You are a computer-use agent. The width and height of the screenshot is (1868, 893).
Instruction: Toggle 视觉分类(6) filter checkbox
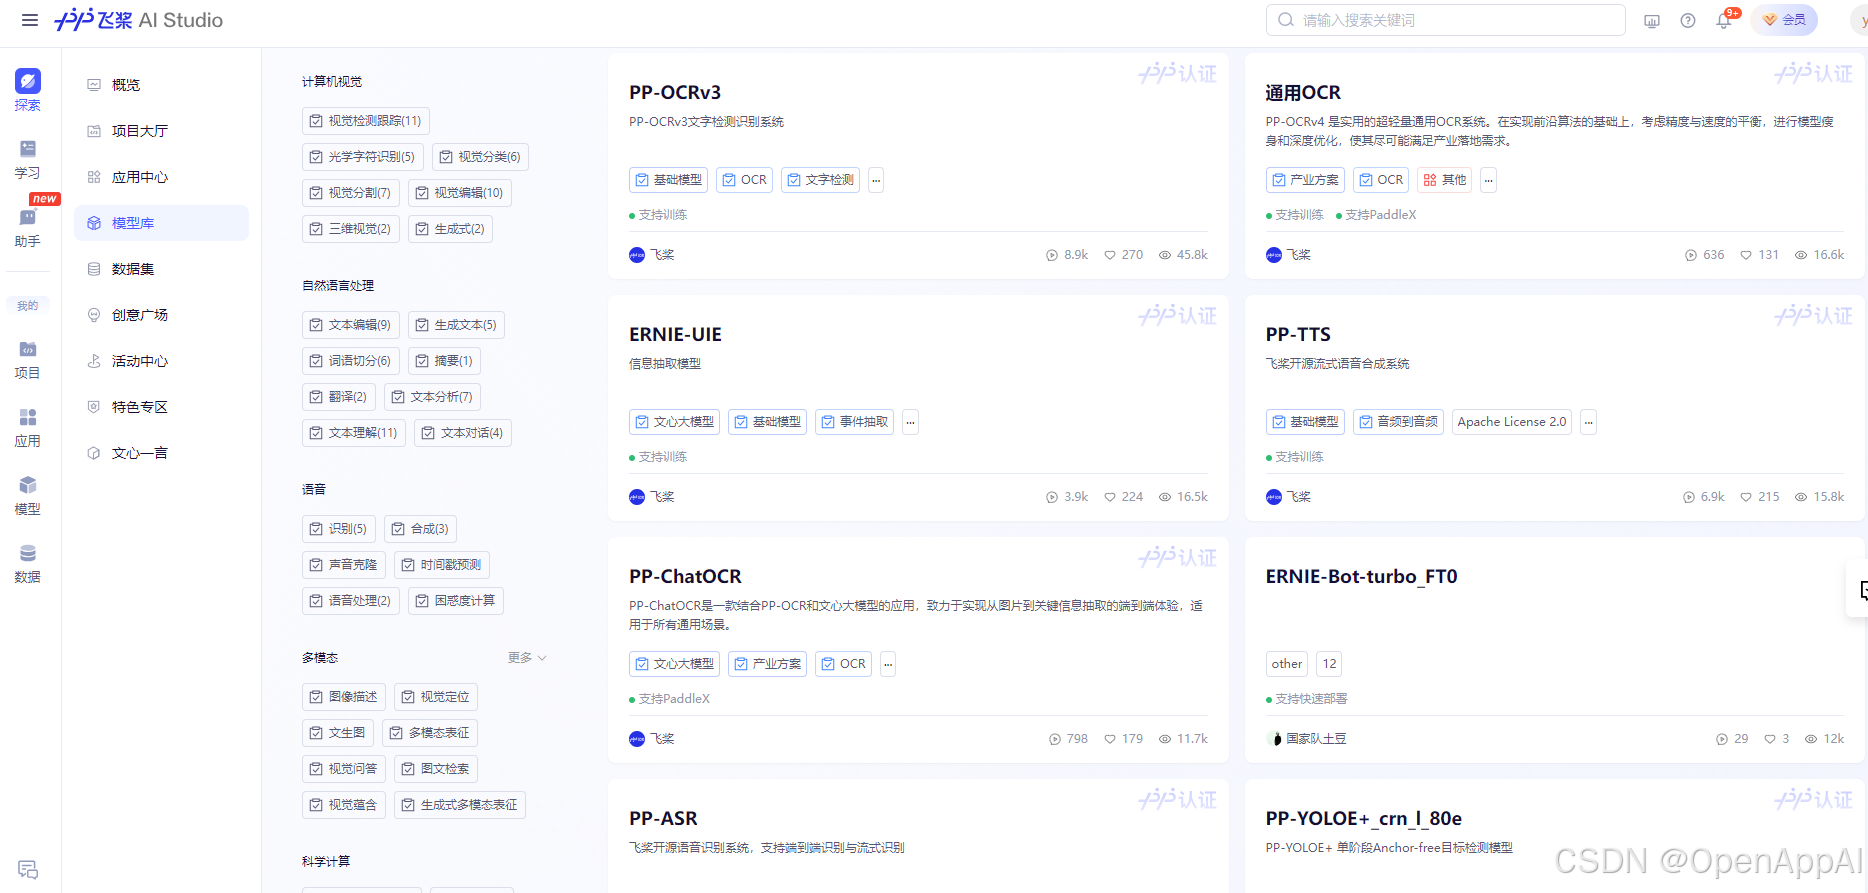tap(480, 157)
